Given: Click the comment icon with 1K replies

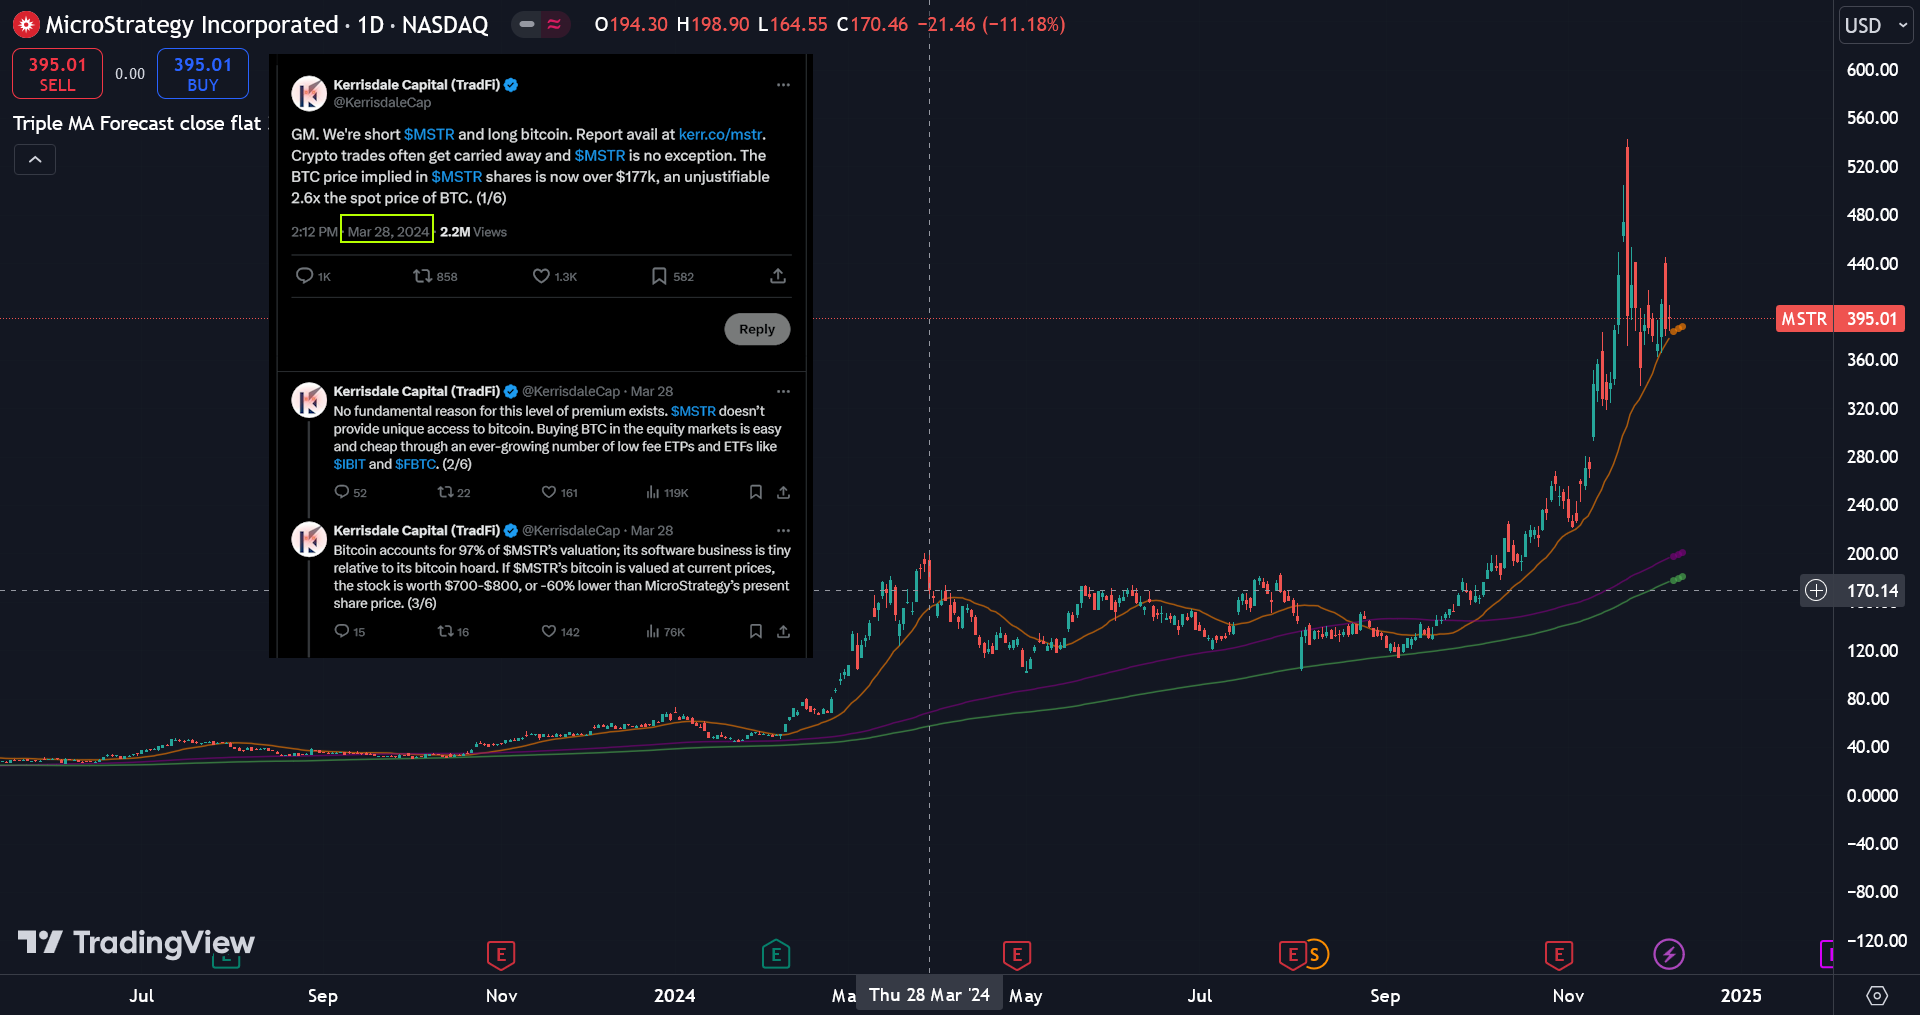Looking at the screenshot, I should [x=305, y=275].
